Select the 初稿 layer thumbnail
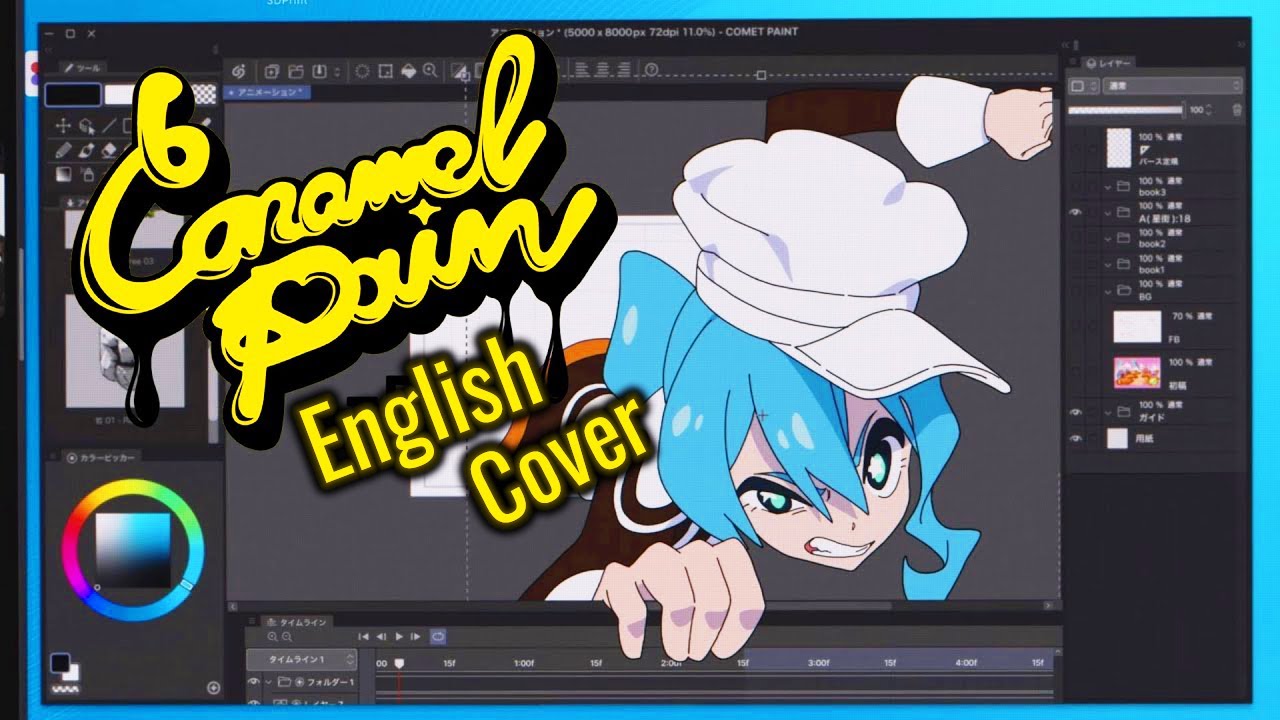Image resolution: width=1280 pixels, height=720 pixels. (1137, 372)
